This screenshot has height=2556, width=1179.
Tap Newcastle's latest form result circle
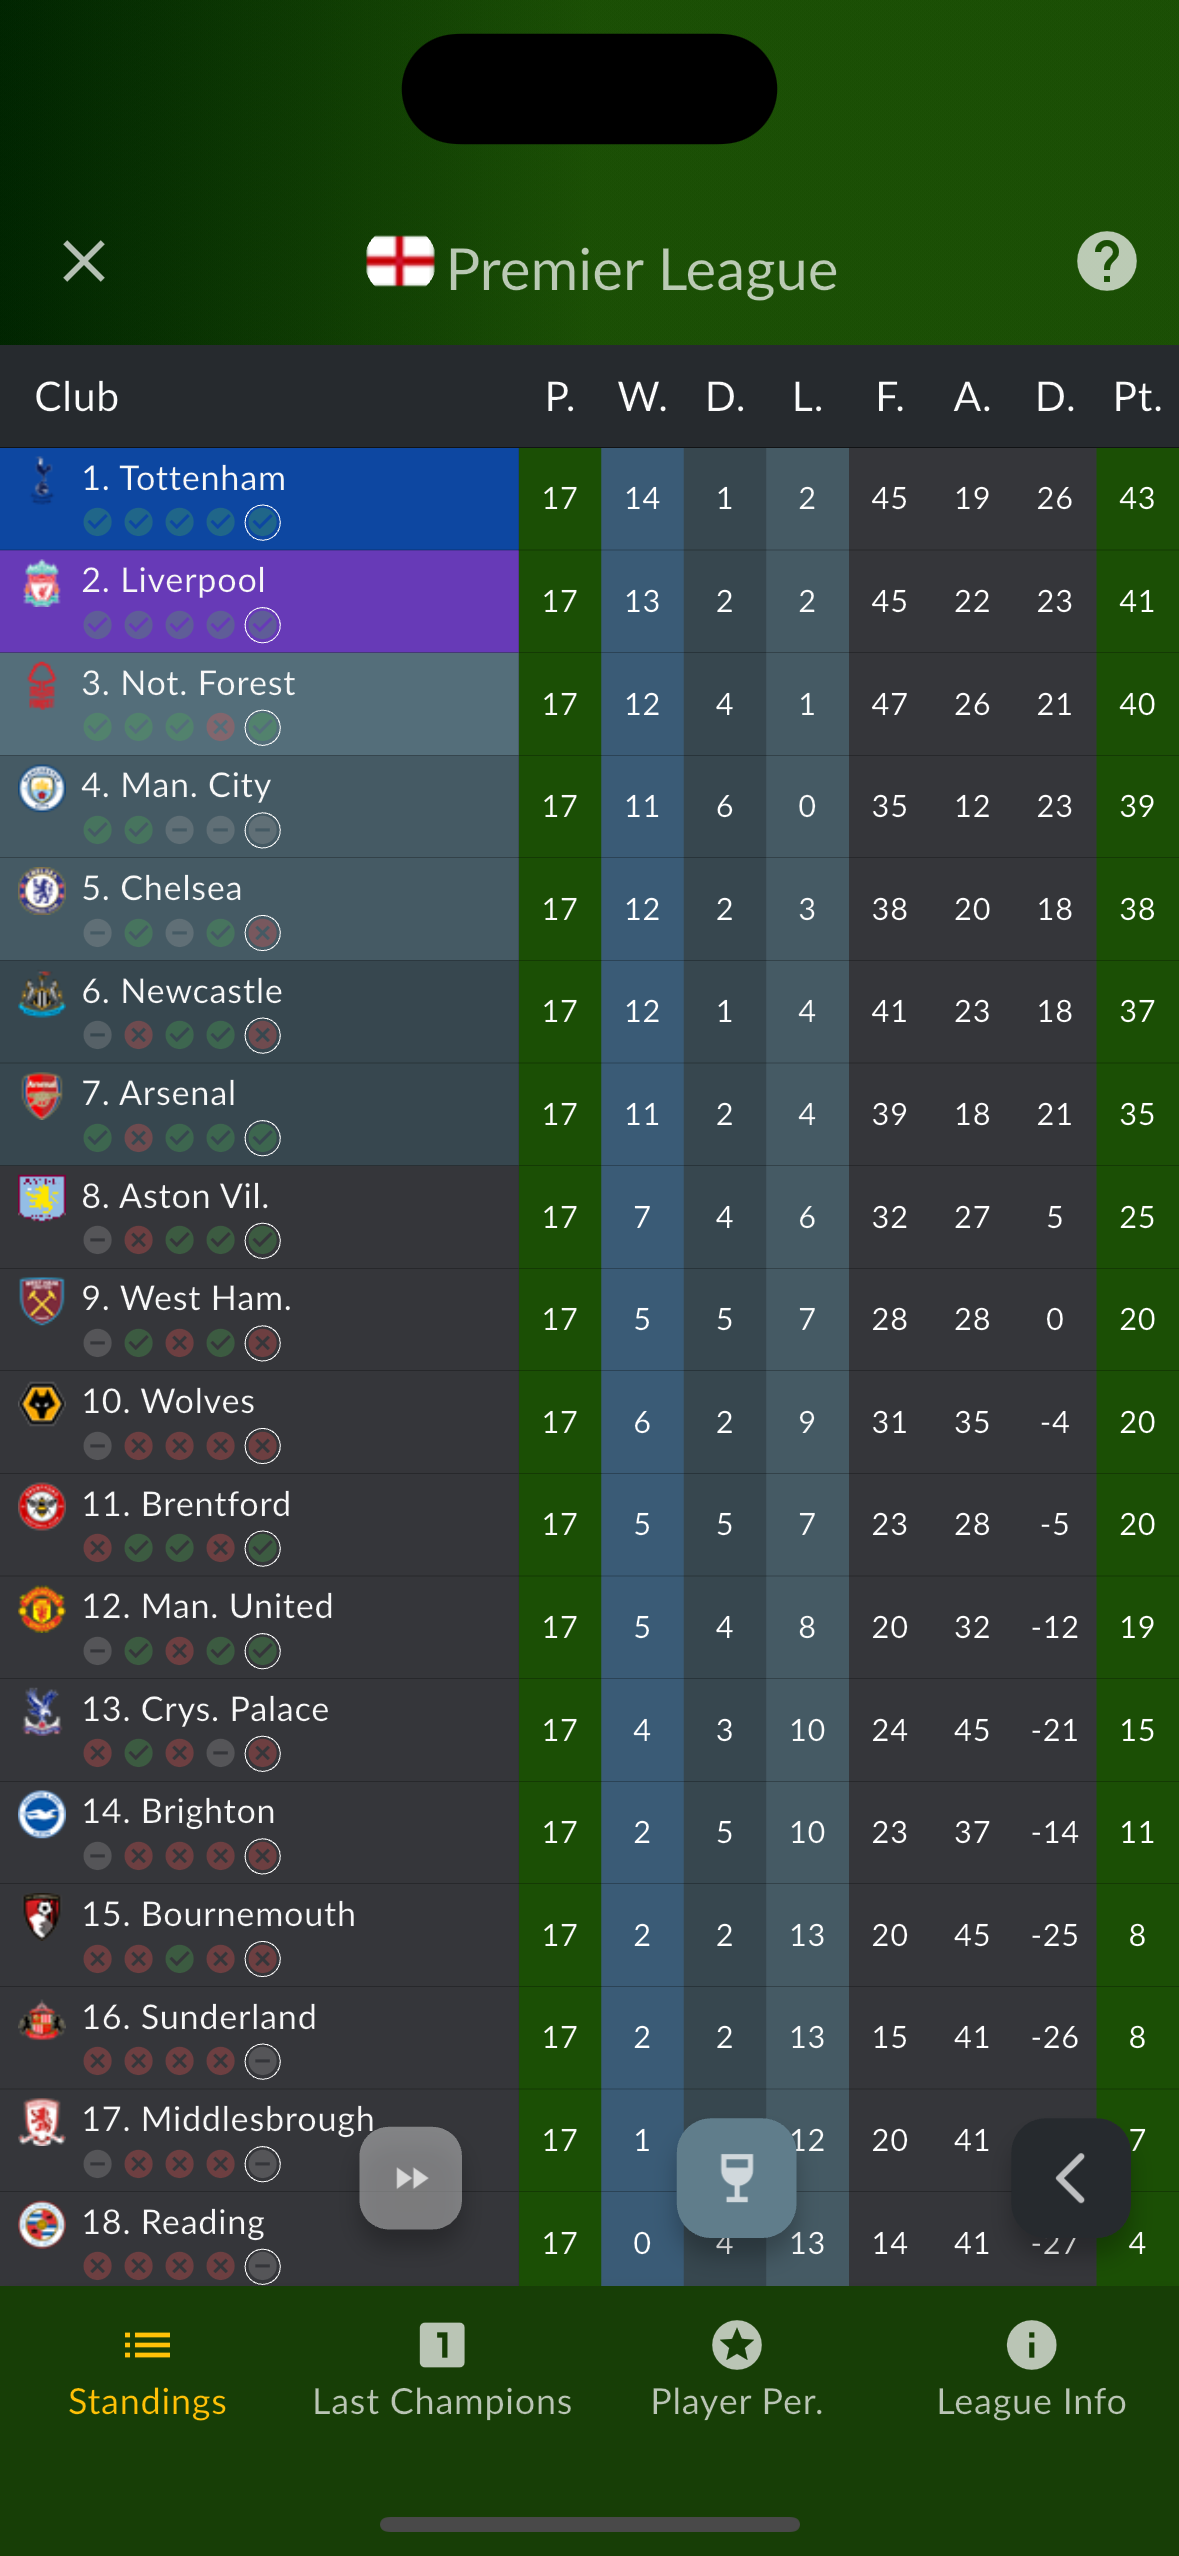tap(263, 1036)
